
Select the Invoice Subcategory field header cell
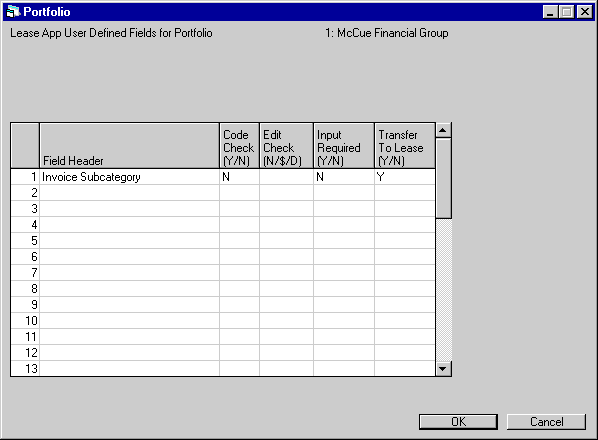click(x=130, y=177)
